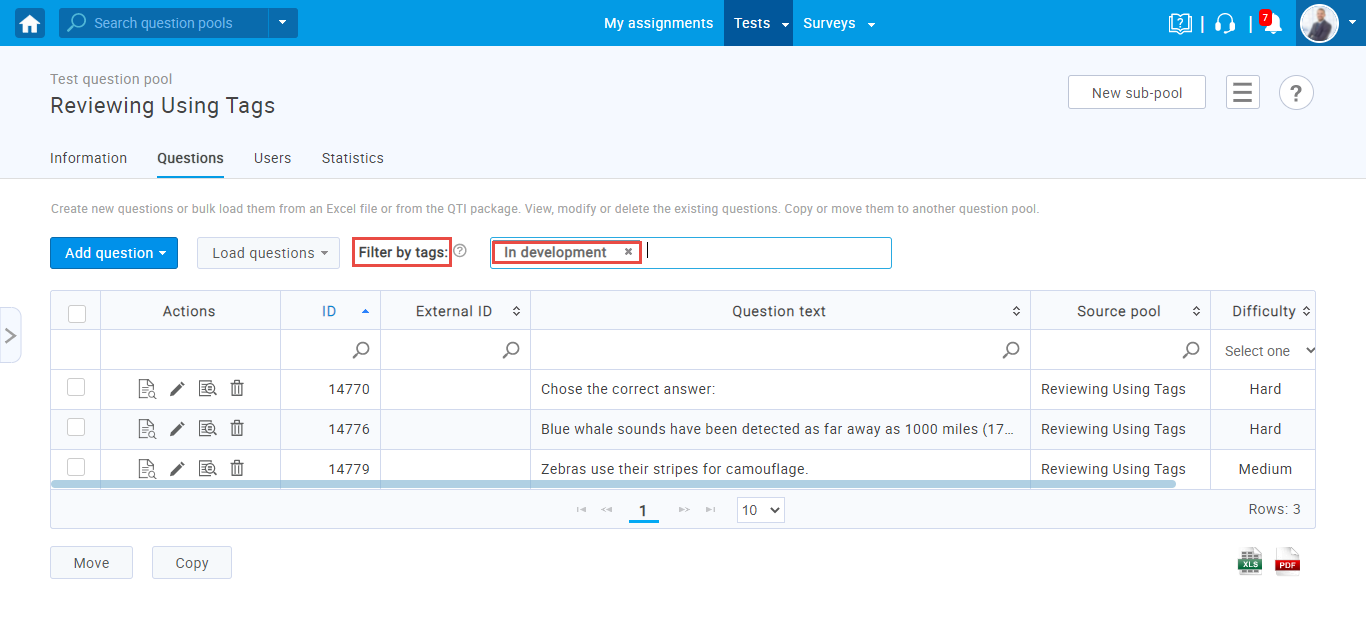
Task: Click the Home icon in top bar
Action: [x=30, y=23]
